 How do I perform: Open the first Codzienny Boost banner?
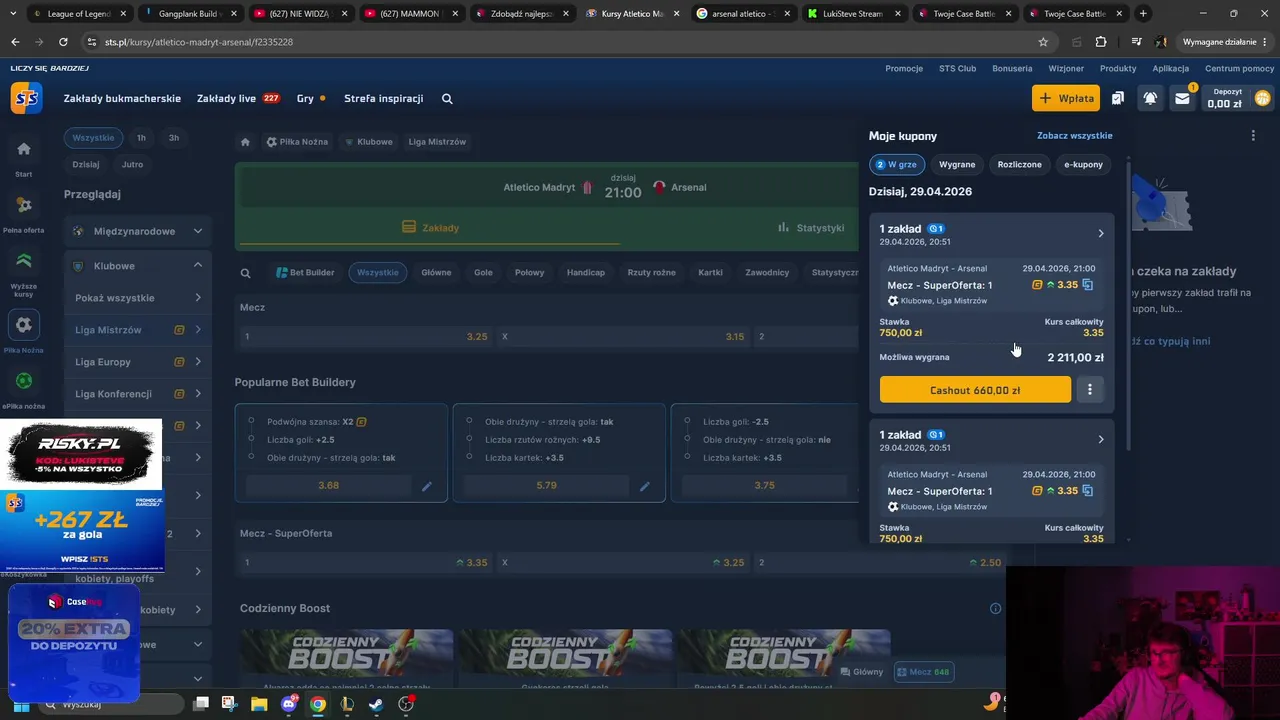click(346, 658)
